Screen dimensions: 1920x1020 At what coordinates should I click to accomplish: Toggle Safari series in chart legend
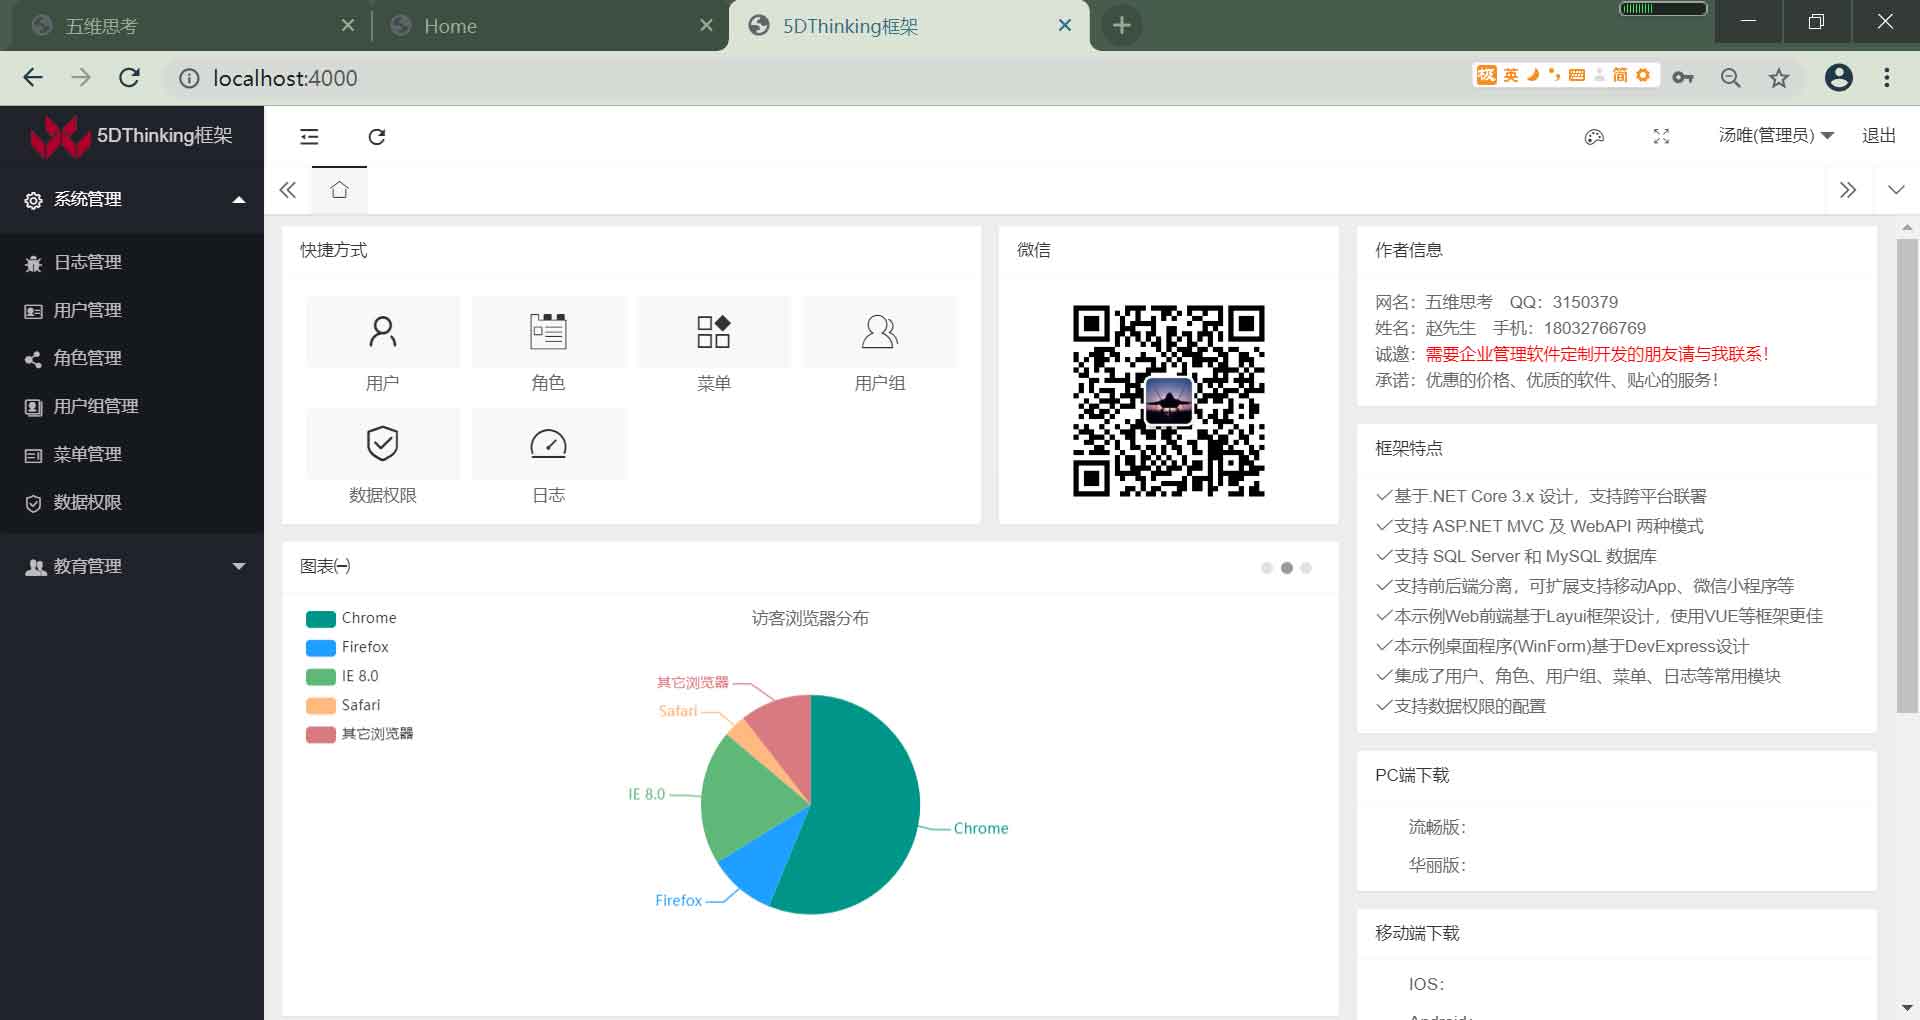[x=343, y=705]
